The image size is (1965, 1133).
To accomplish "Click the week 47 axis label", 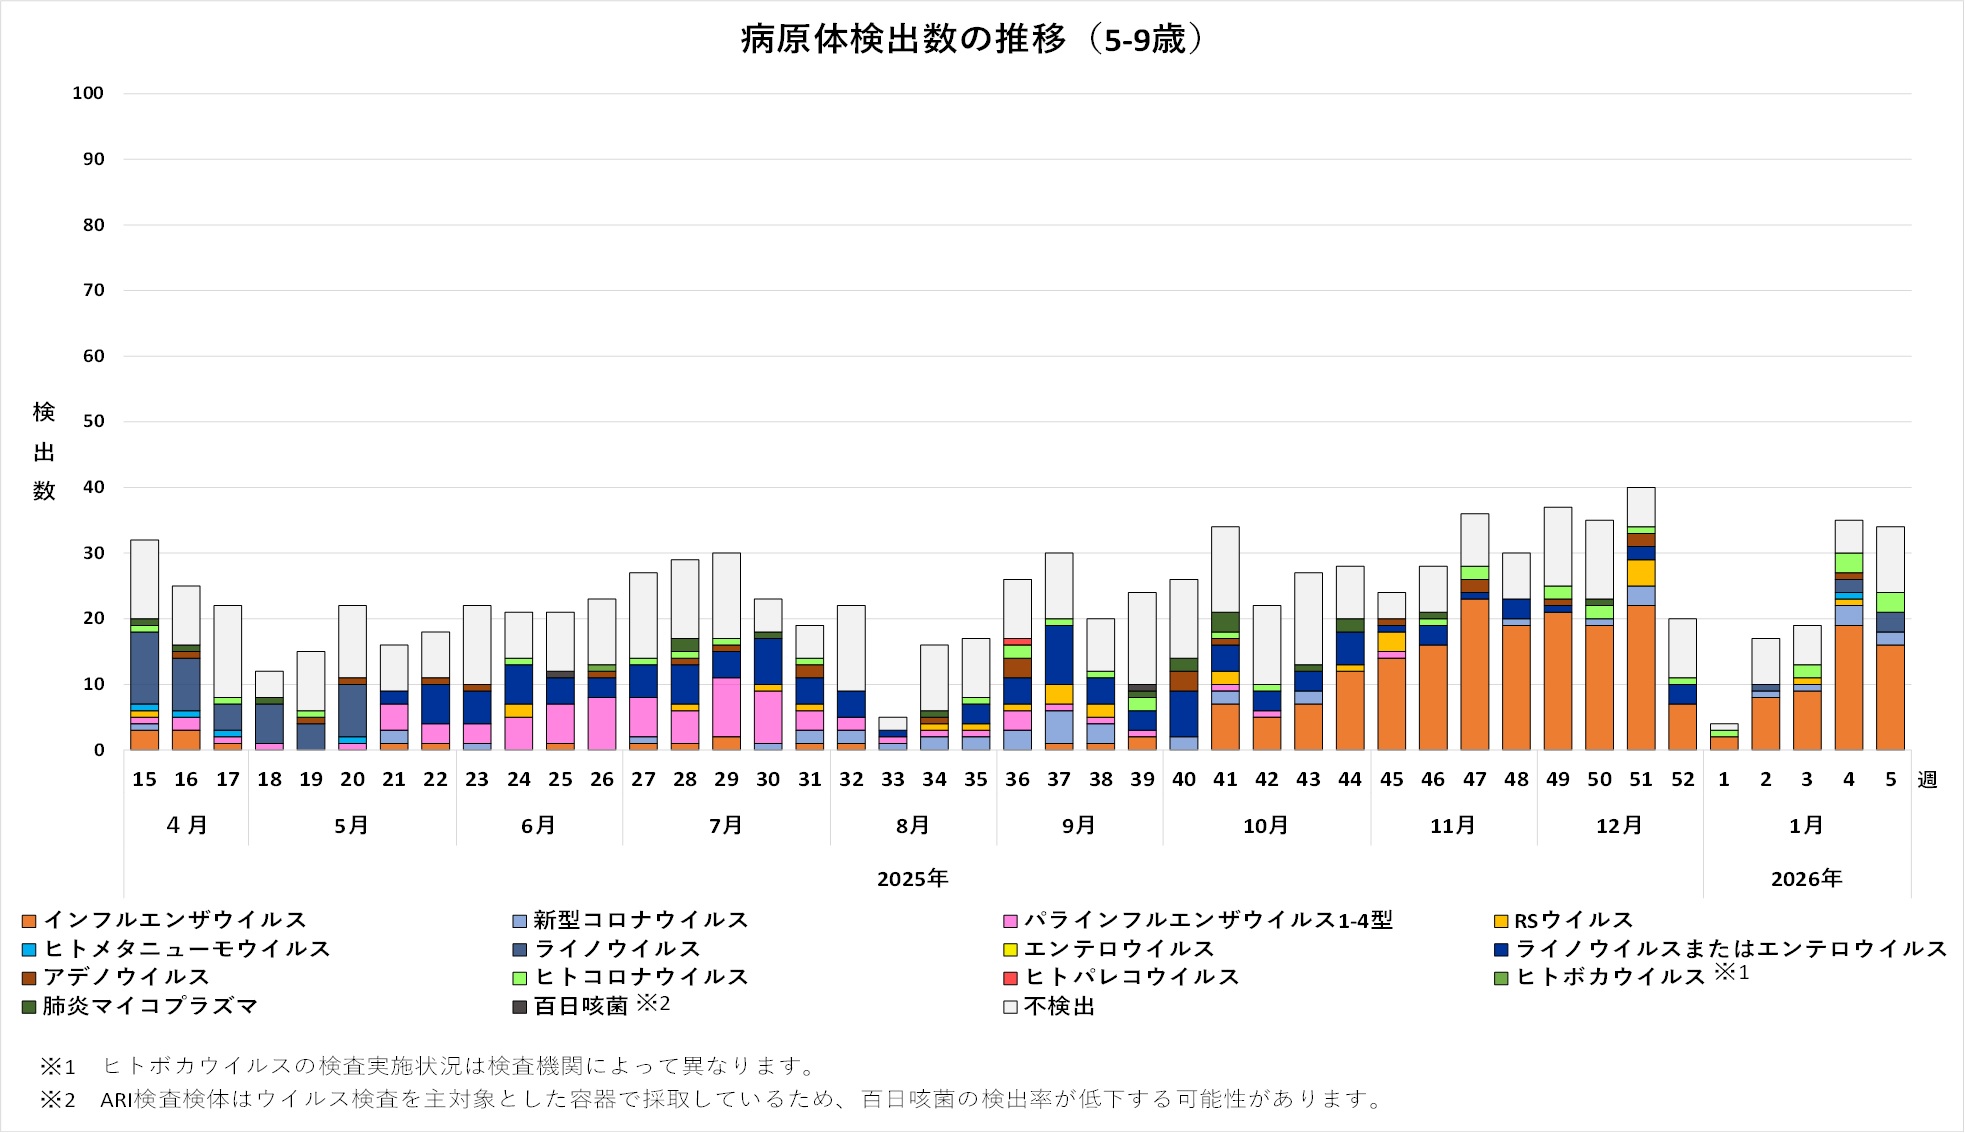I will [x=1474, y=780].
